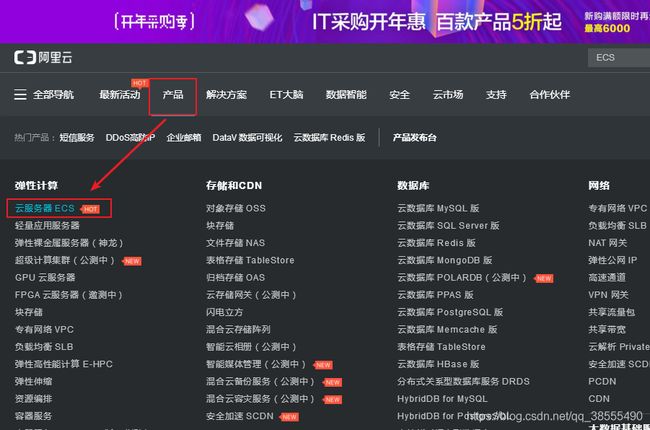Open 轻量应用服务器 link
The width and height of the screenshot is (650, 430).
tap(47, 226)
